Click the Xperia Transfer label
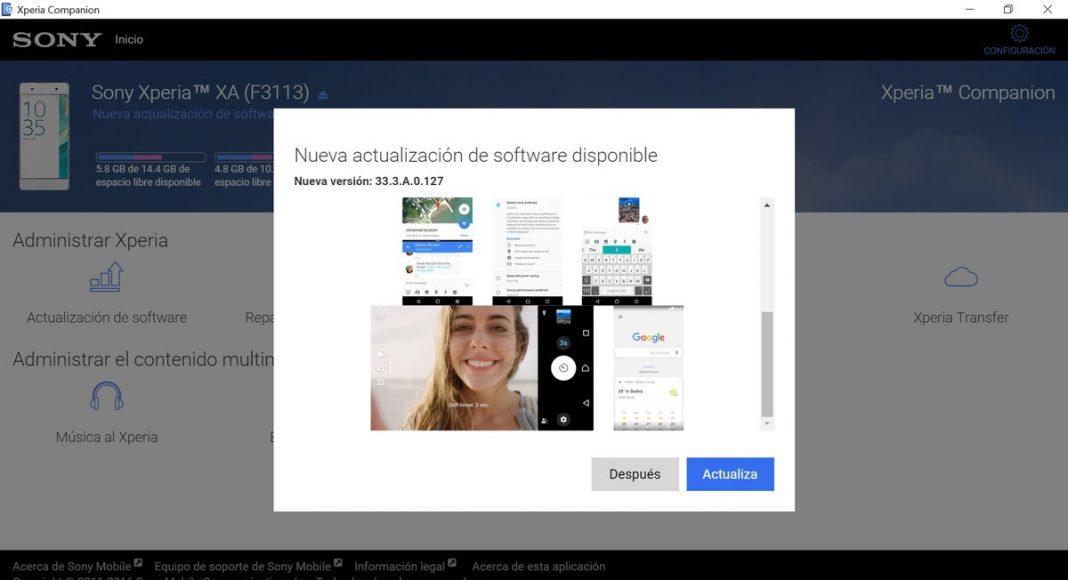 pyautogui.click(x=960, y=317)
